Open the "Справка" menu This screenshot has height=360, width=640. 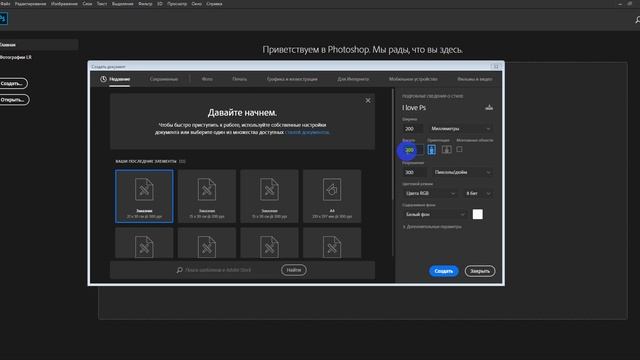click(214, 4)
